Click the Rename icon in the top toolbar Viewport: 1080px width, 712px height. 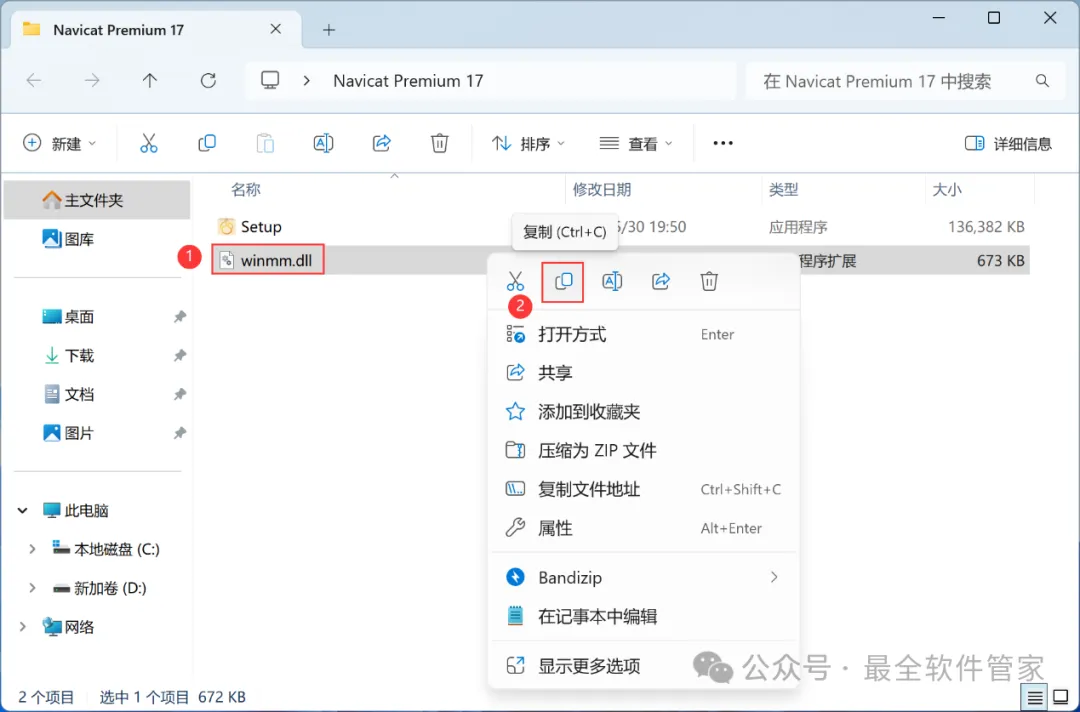pyautogui.click(x=323, y=143)
